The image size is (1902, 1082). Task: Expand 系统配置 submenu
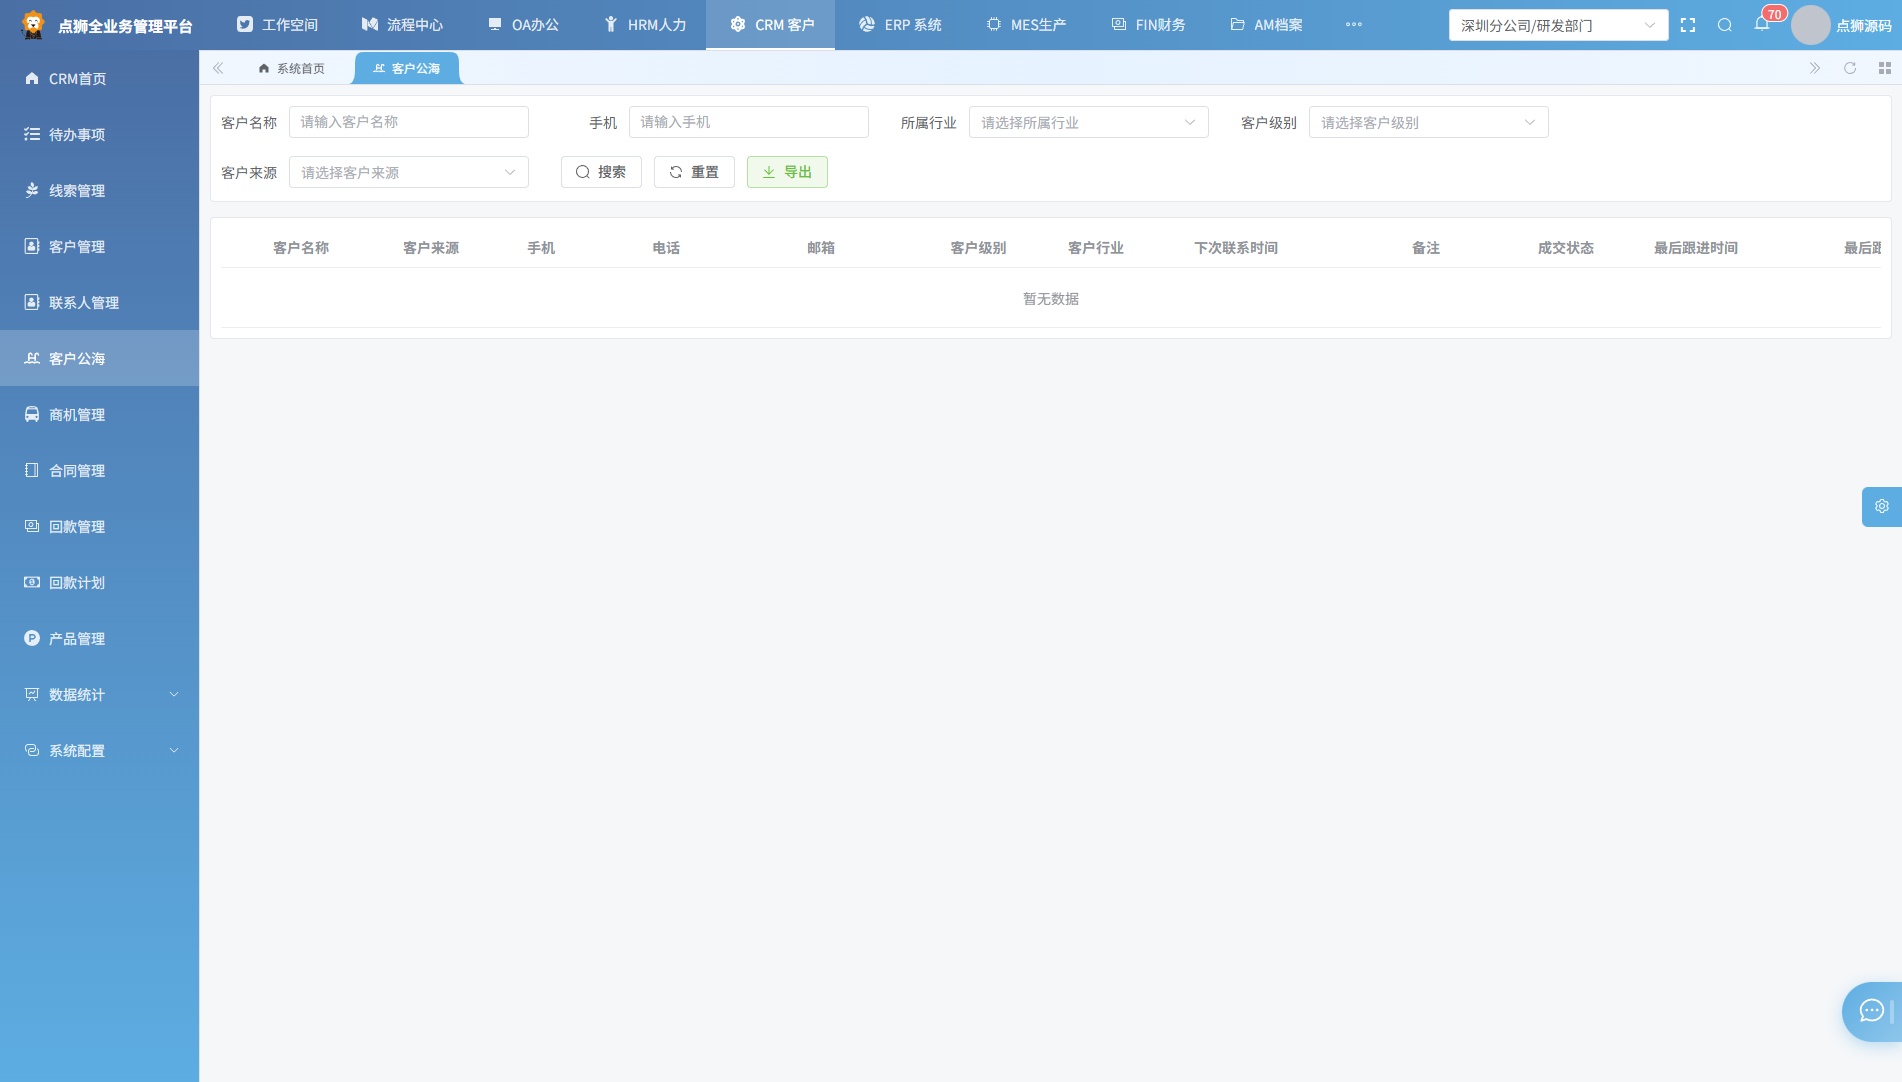99,750
